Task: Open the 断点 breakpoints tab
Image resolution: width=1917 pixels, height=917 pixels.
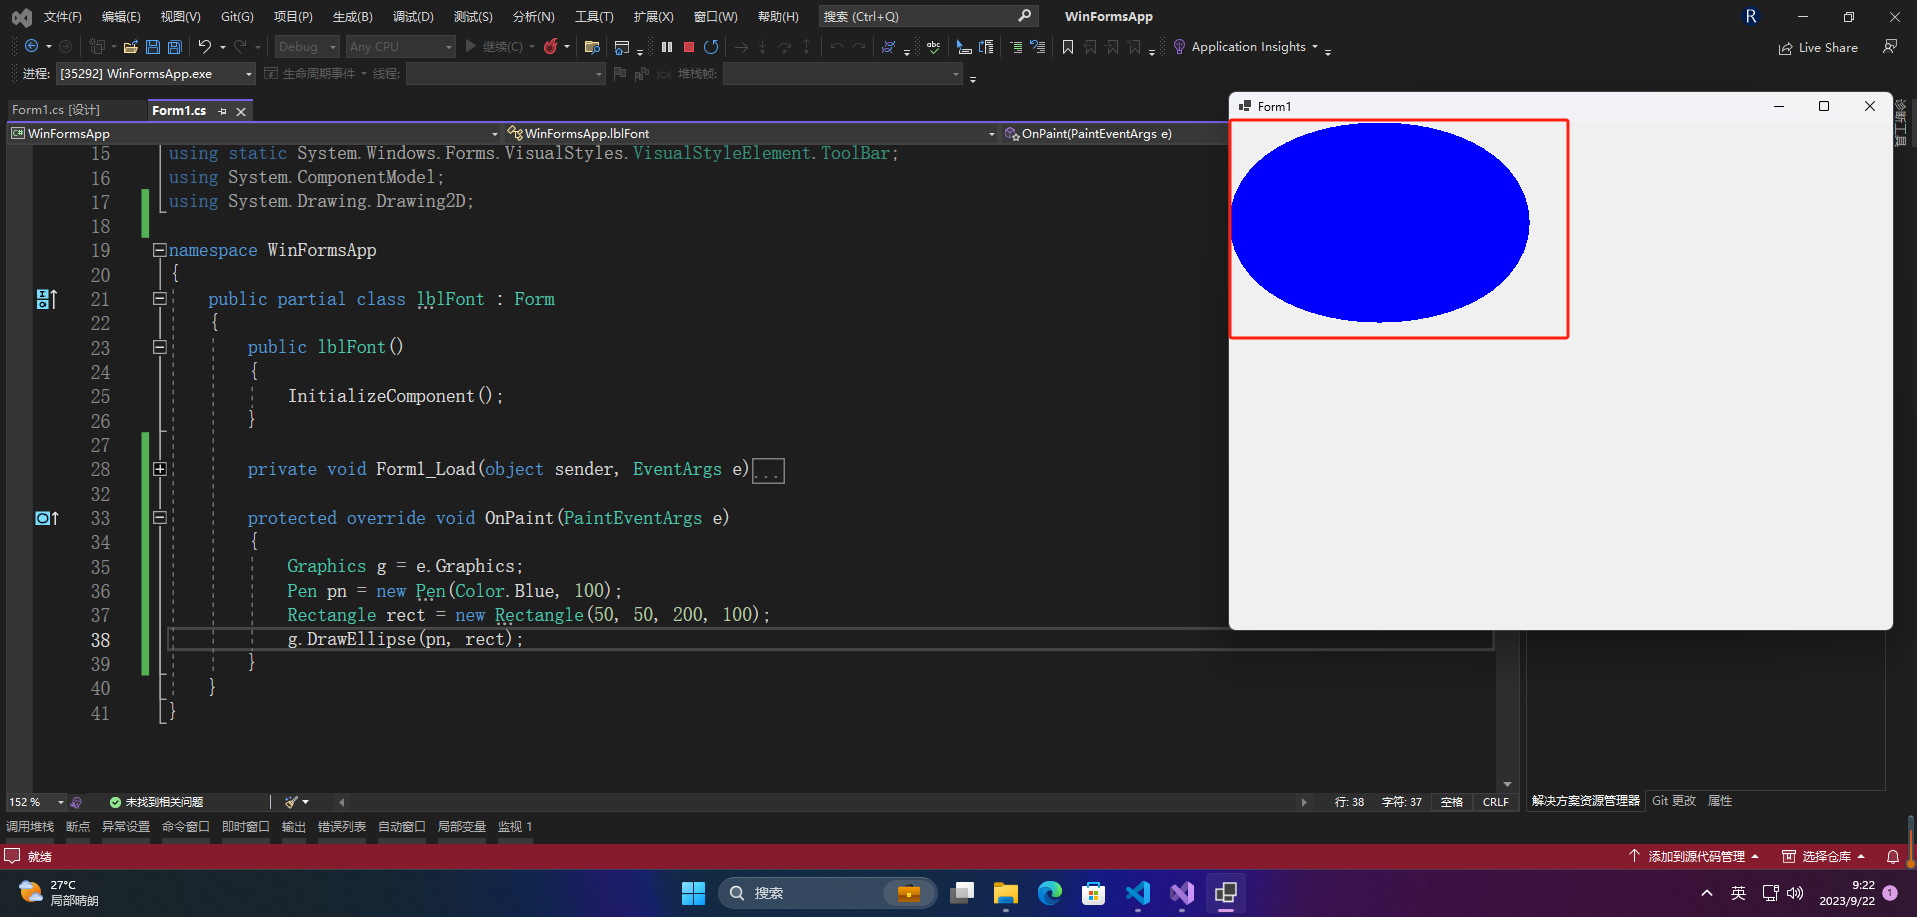Action: 78,827
